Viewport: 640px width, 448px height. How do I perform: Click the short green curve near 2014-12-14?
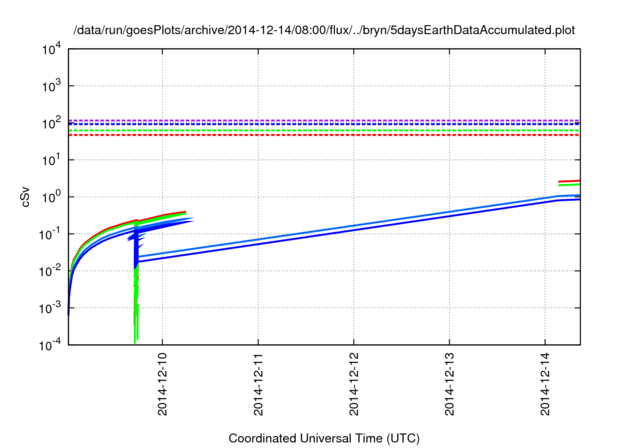pos(569,185)
